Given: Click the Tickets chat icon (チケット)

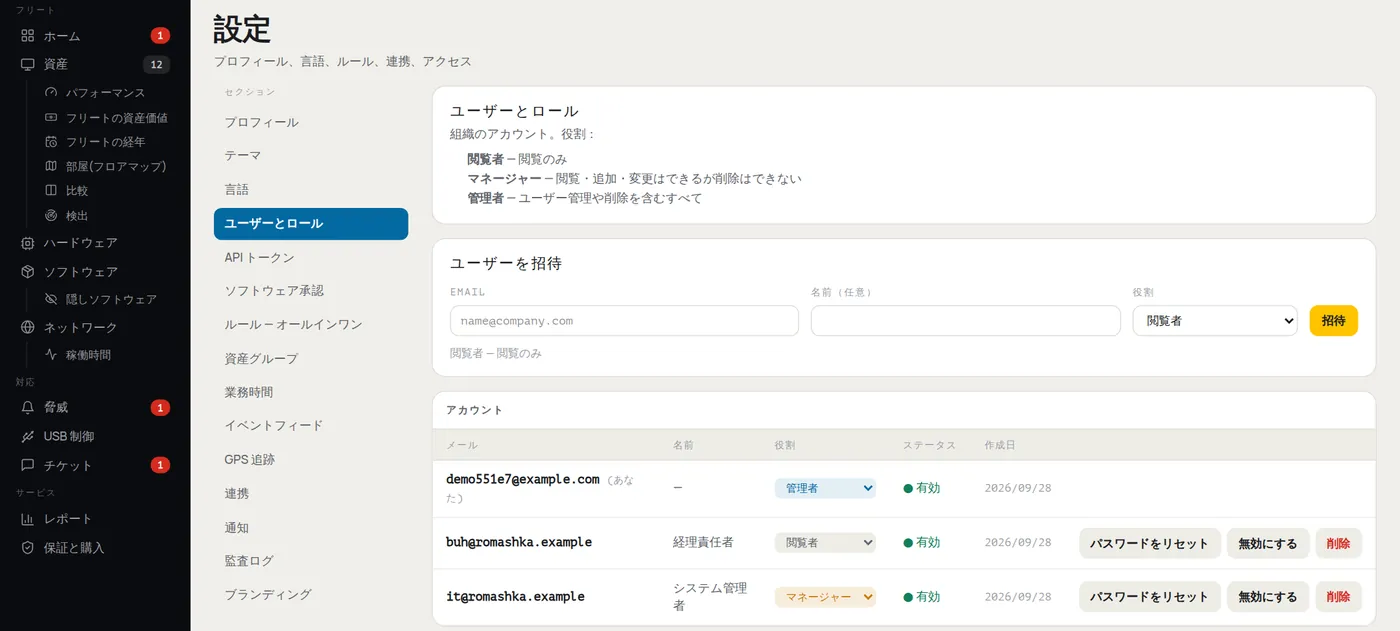Looking at the screenshot, I should pyautogui.click(x=27, y=466).
